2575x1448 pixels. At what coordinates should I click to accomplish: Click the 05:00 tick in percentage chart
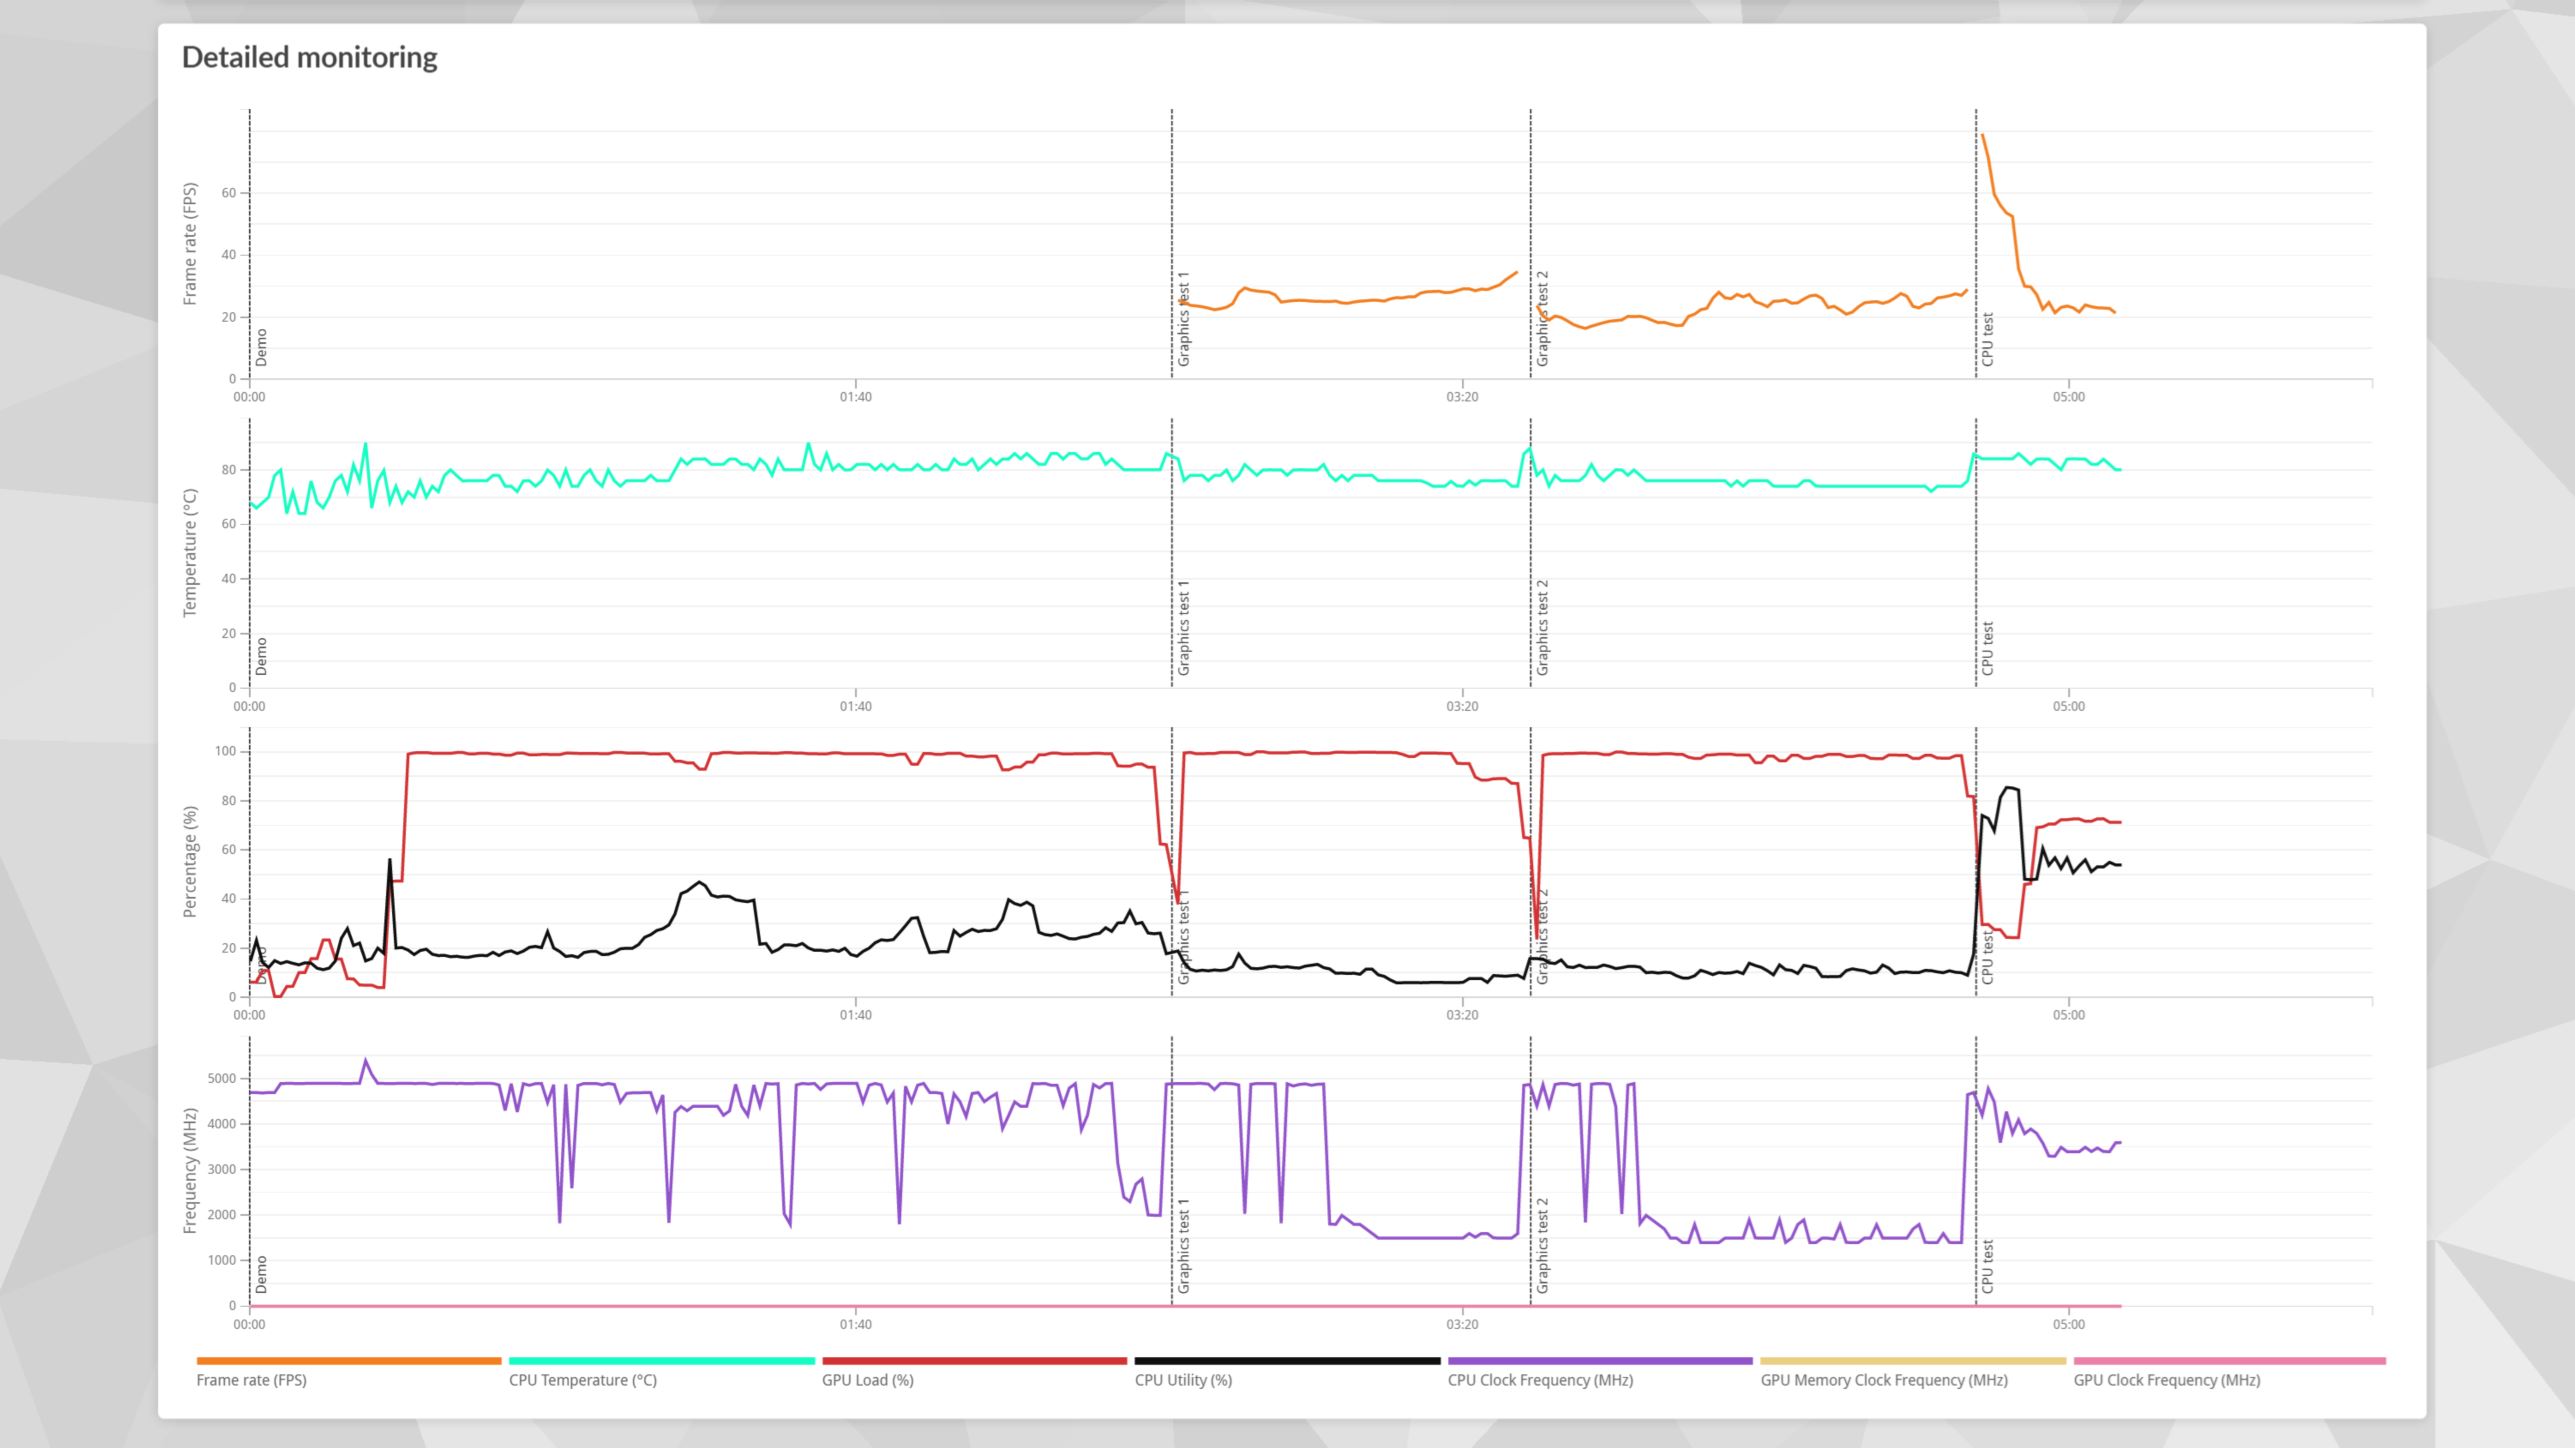[2068, 1015]
